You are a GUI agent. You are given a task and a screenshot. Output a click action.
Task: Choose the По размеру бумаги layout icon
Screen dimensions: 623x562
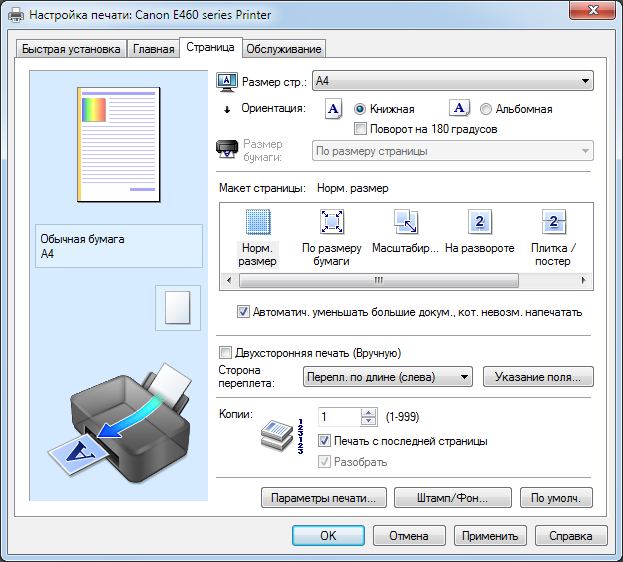point(332,222)
